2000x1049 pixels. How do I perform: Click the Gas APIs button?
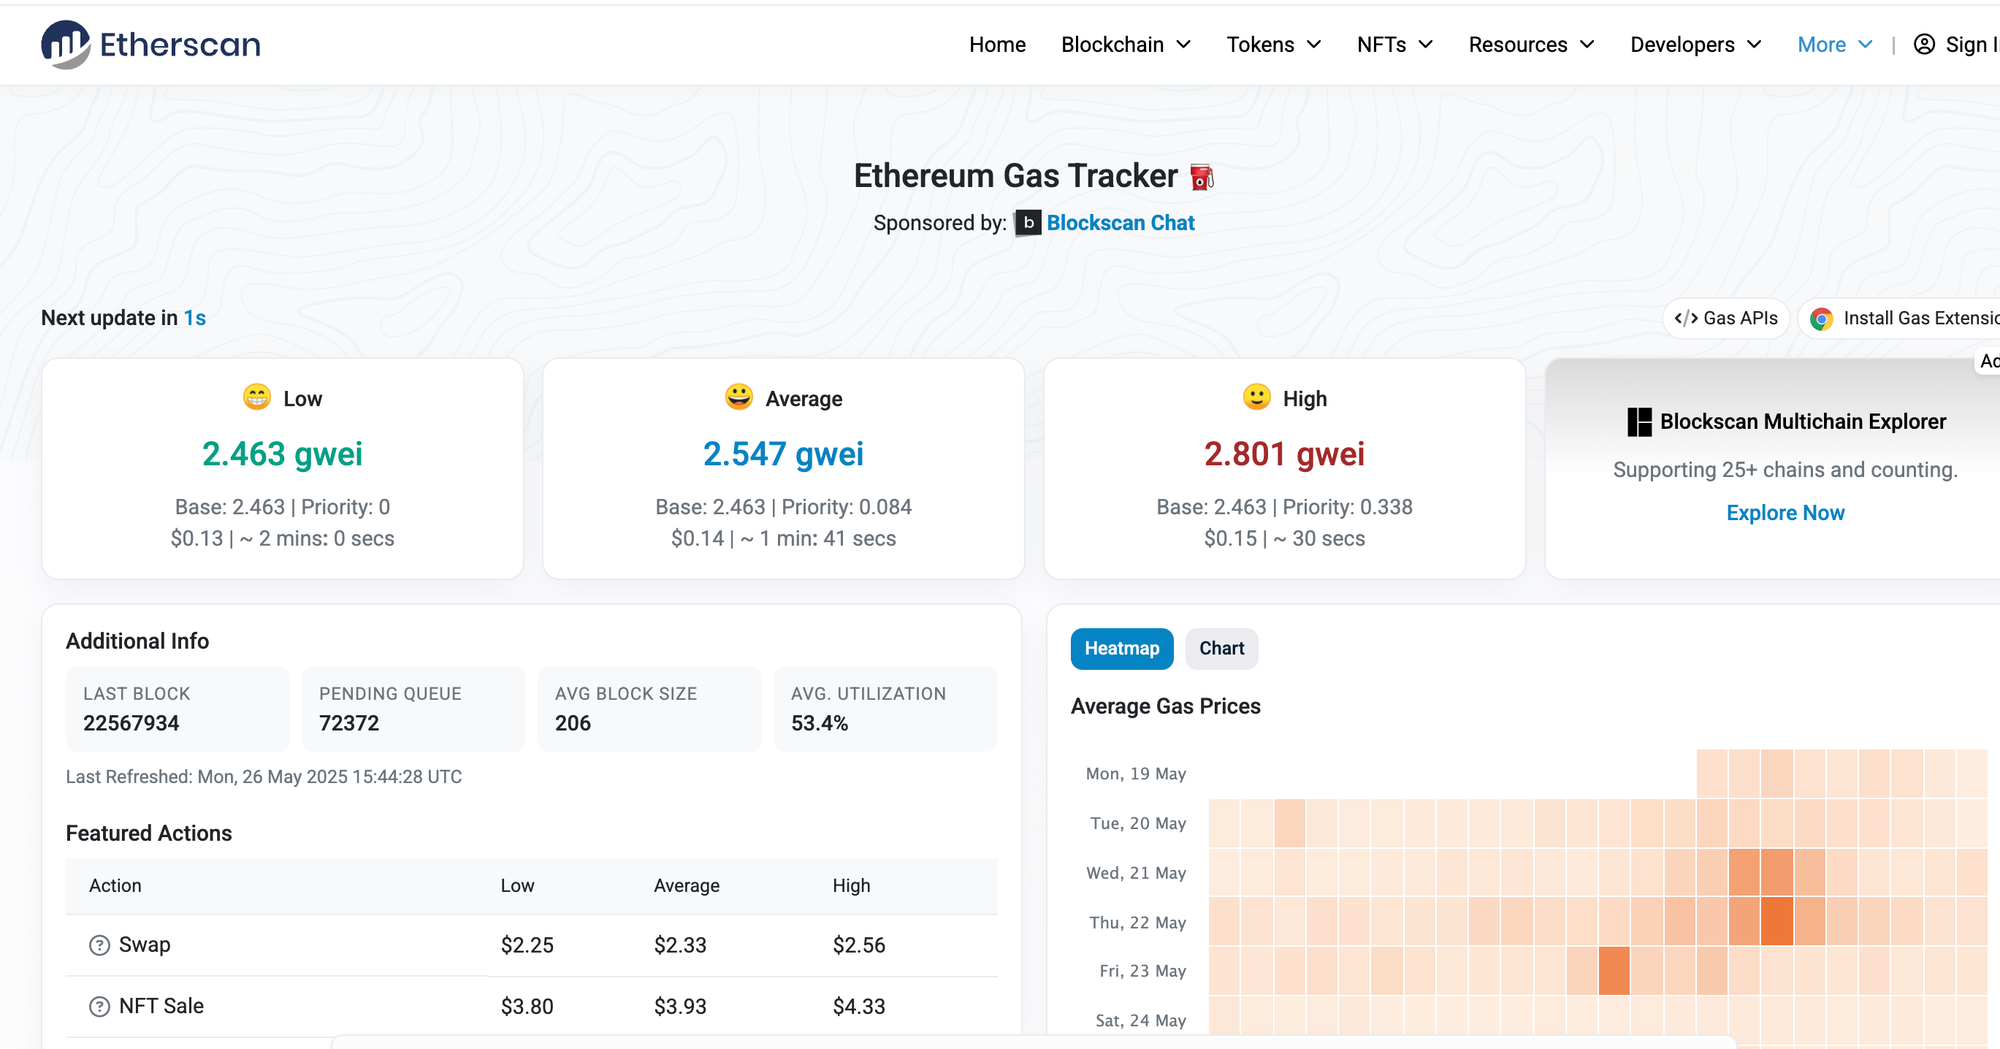(x=1726, y=318)
